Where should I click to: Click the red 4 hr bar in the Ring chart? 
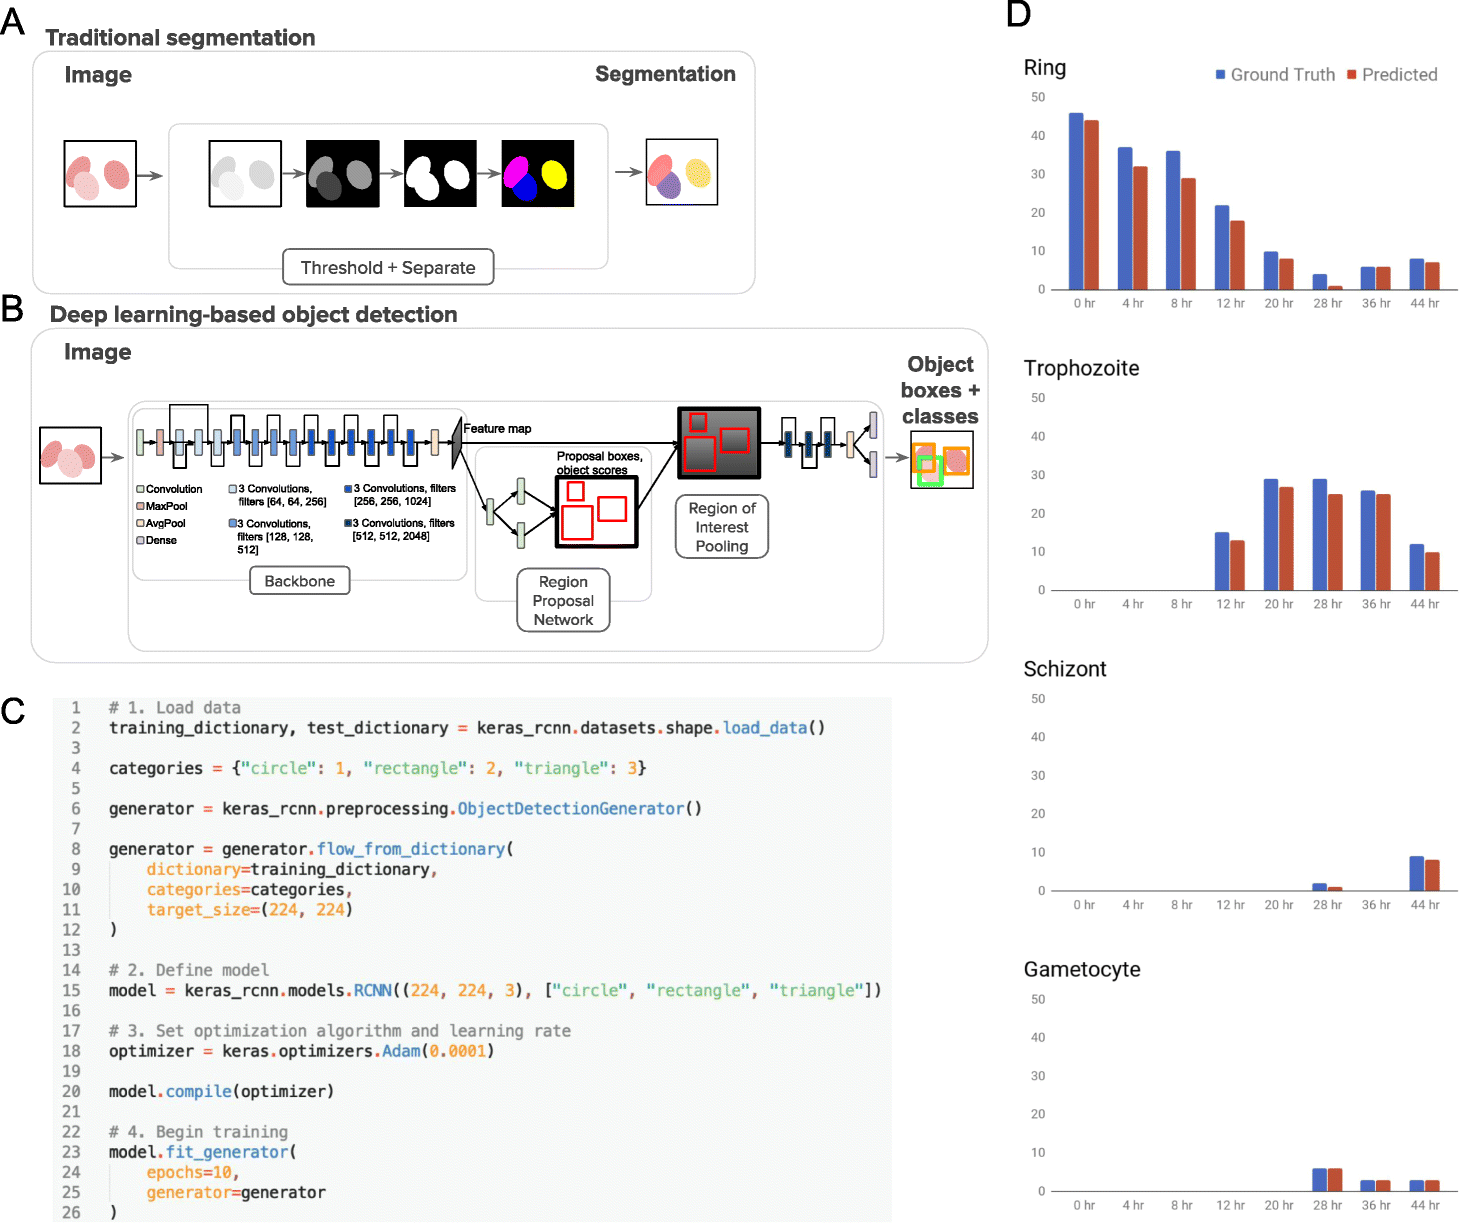click(1140, 228)
